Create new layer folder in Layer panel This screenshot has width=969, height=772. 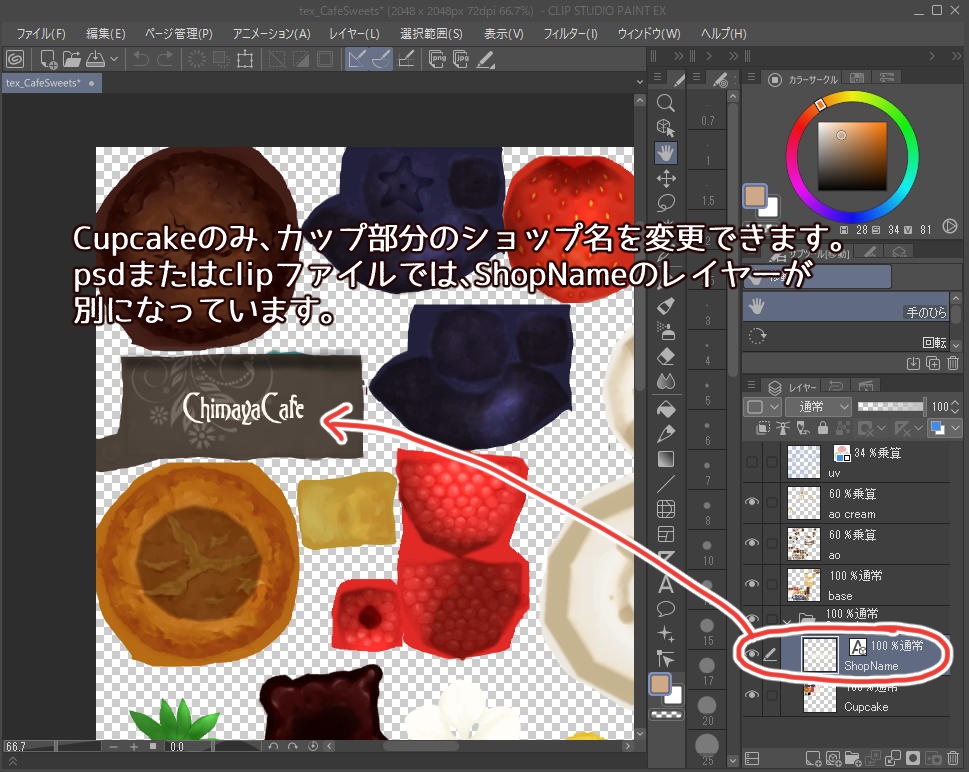852,758
